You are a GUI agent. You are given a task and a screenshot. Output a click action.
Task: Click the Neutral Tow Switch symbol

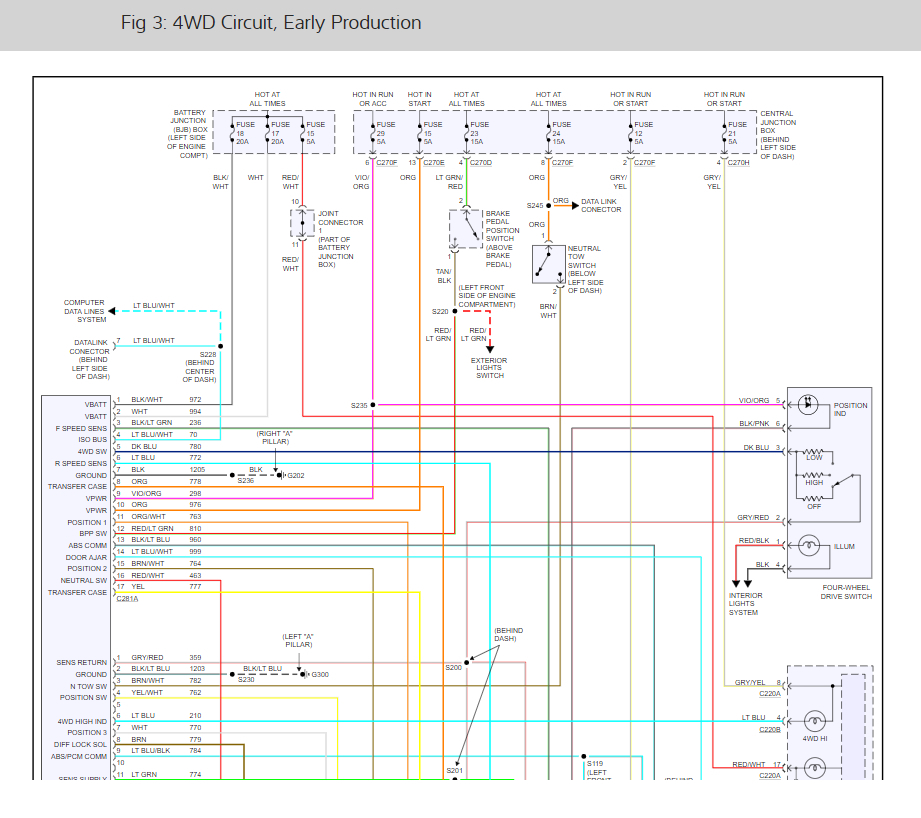pos(549,264)
